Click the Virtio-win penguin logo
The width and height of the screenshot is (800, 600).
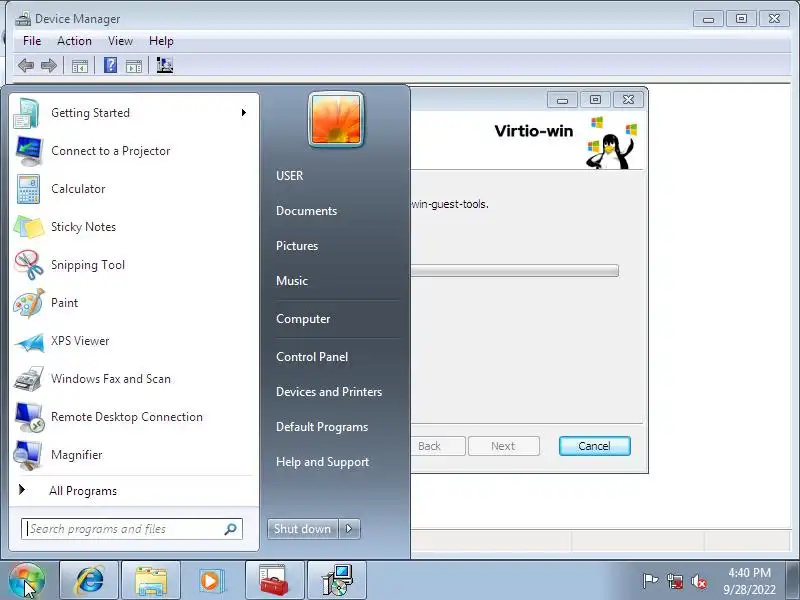tap(612, 142)
